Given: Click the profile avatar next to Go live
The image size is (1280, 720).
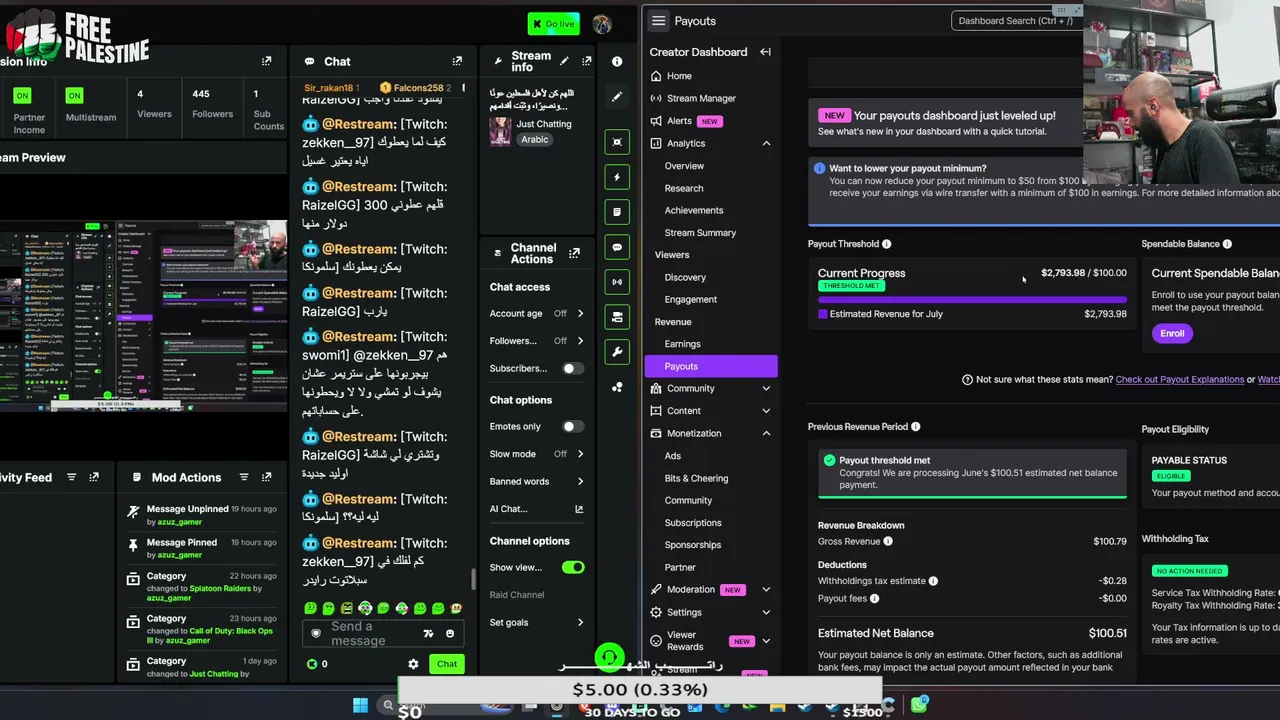Looking at the screenshot, I should pos(602,24).
